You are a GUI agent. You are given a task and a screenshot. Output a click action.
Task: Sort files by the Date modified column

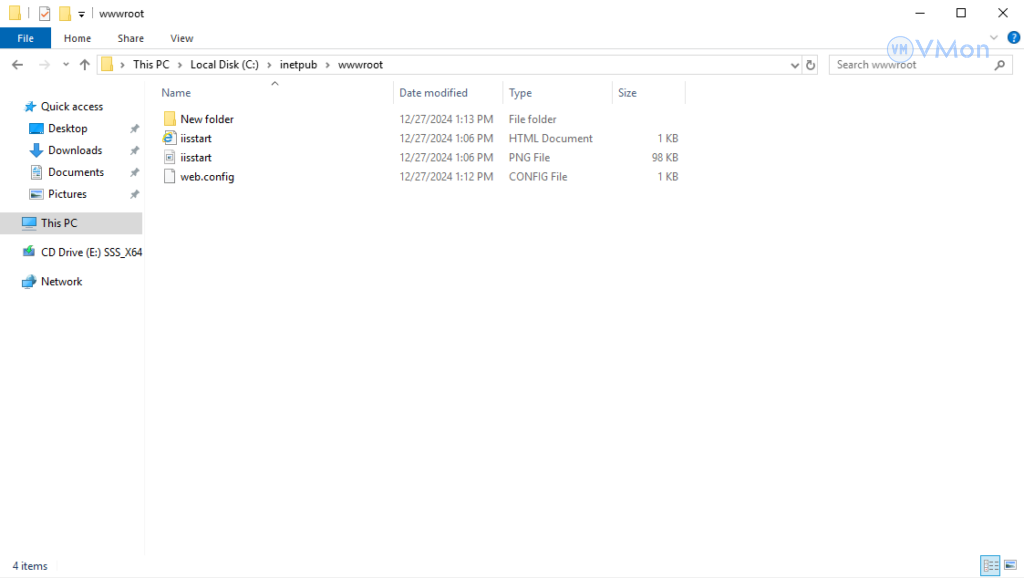pos(433,93)
